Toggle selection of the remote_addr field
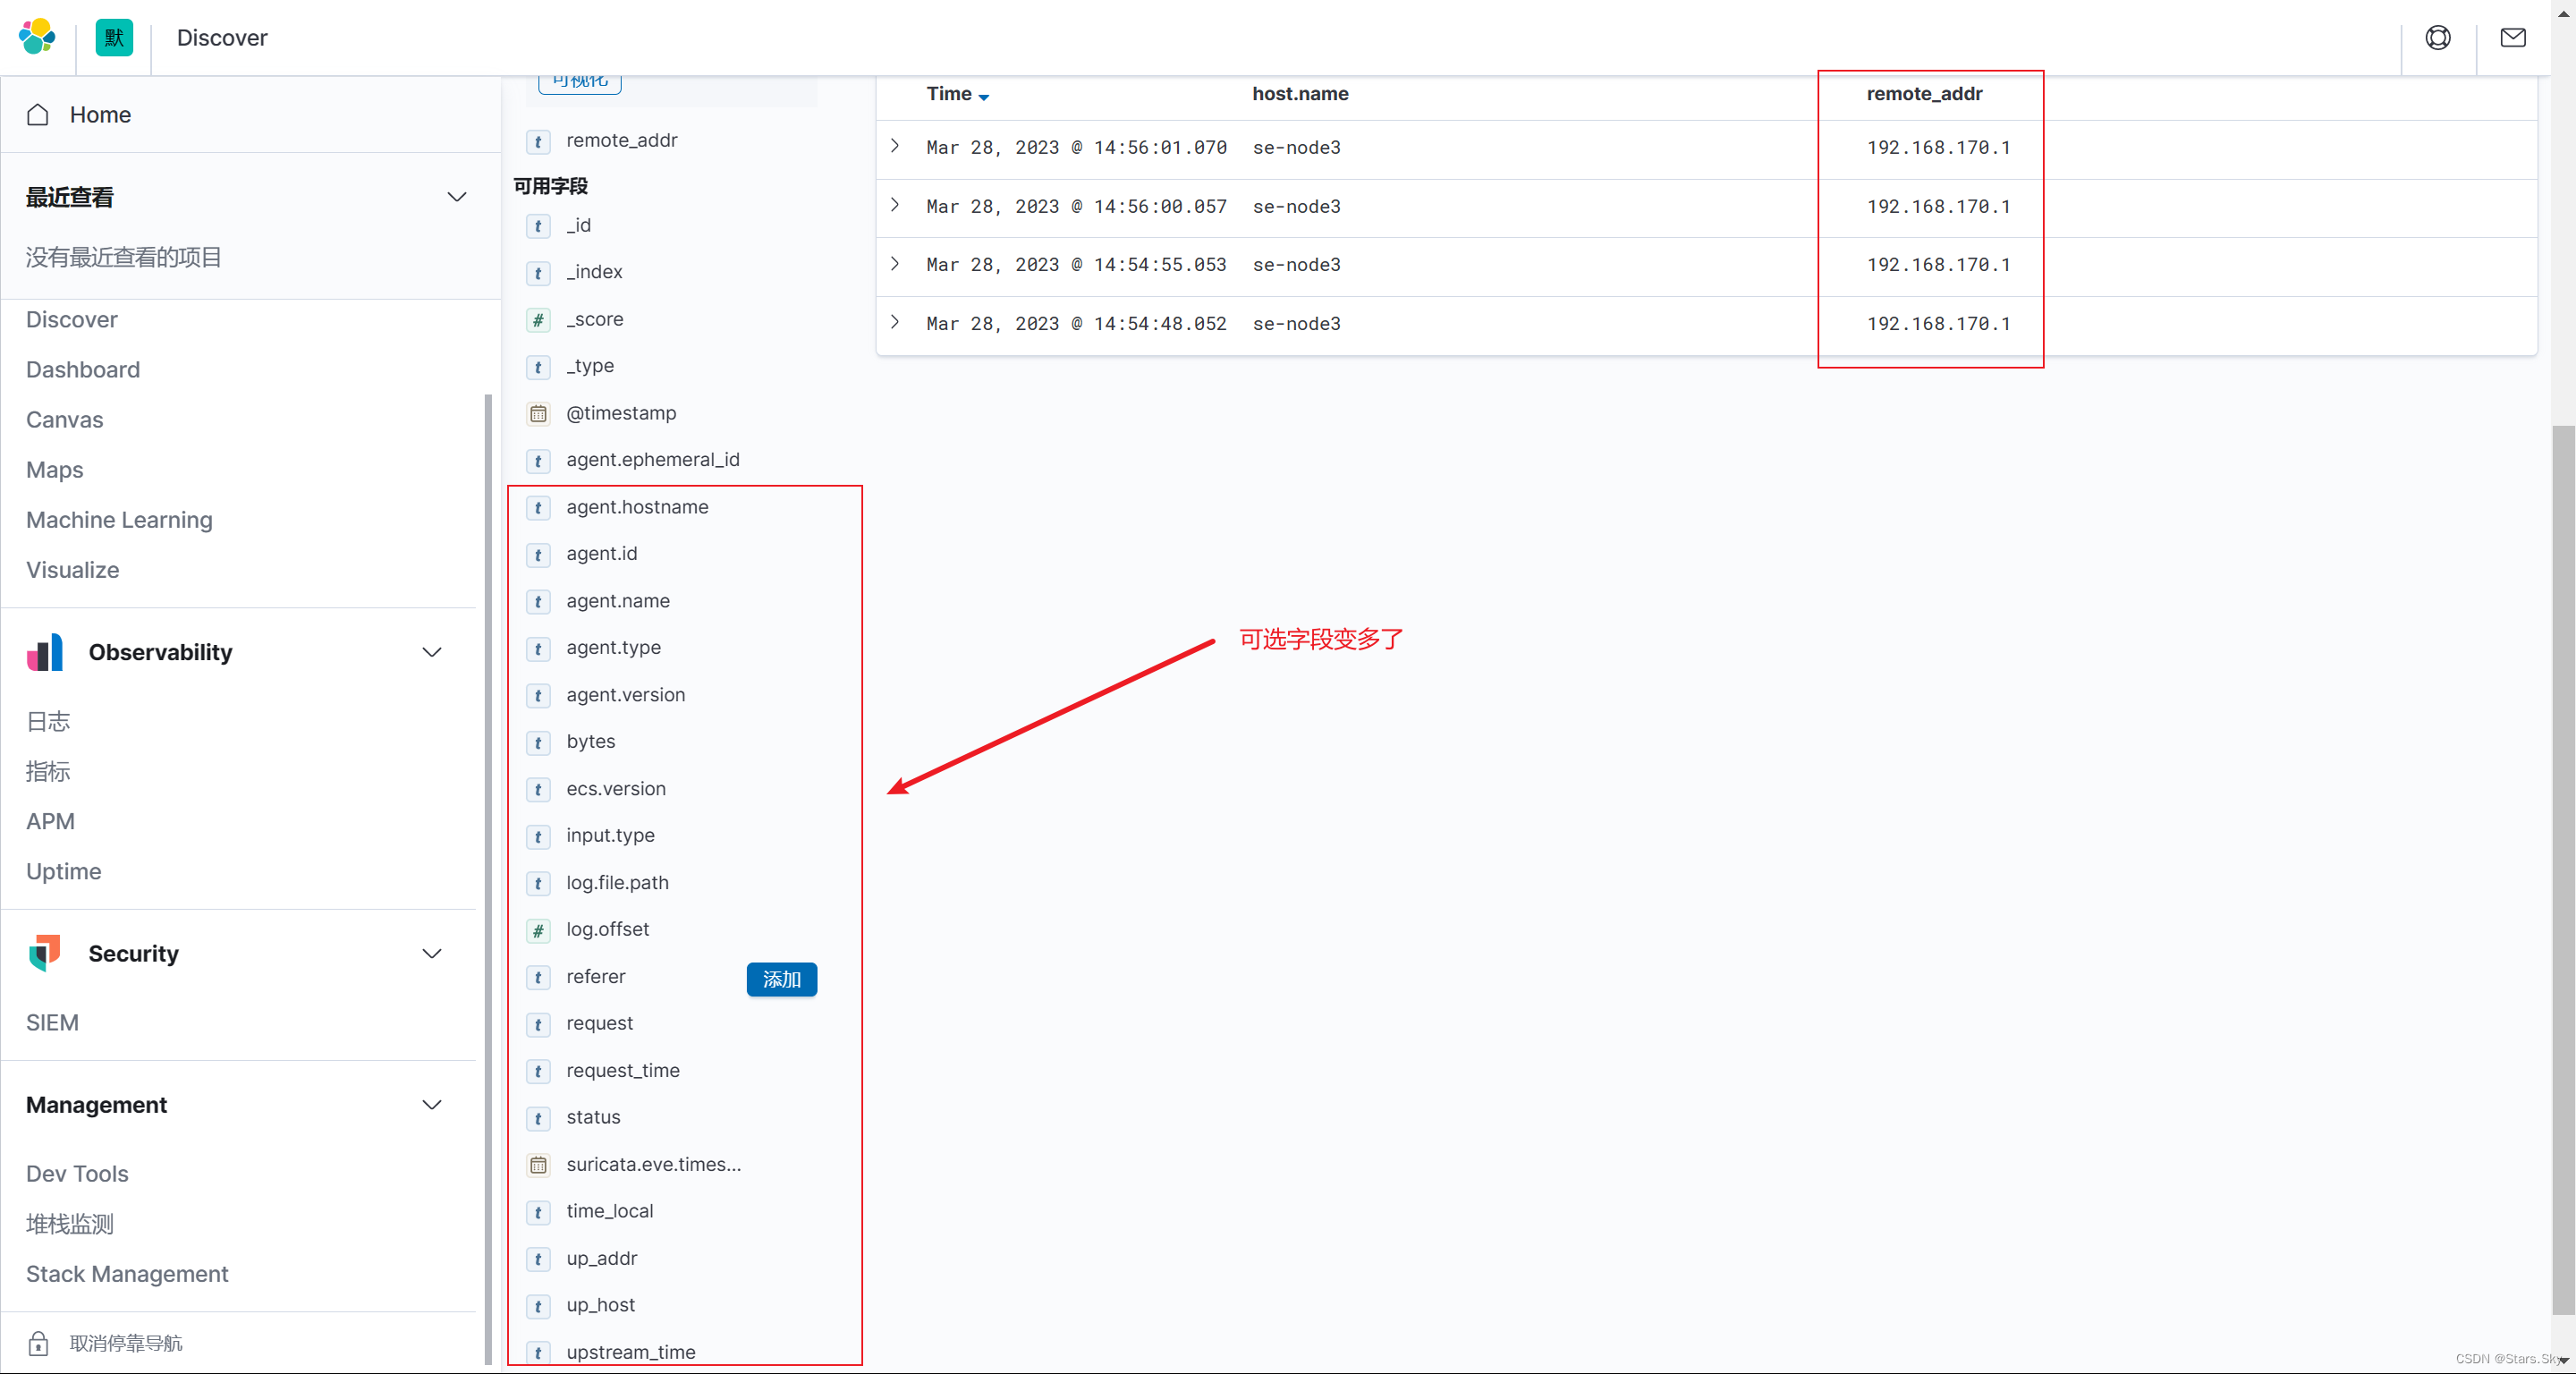Image resolution: width=2576 pixels, height=1374 pixels. click(x=621, y=140)
